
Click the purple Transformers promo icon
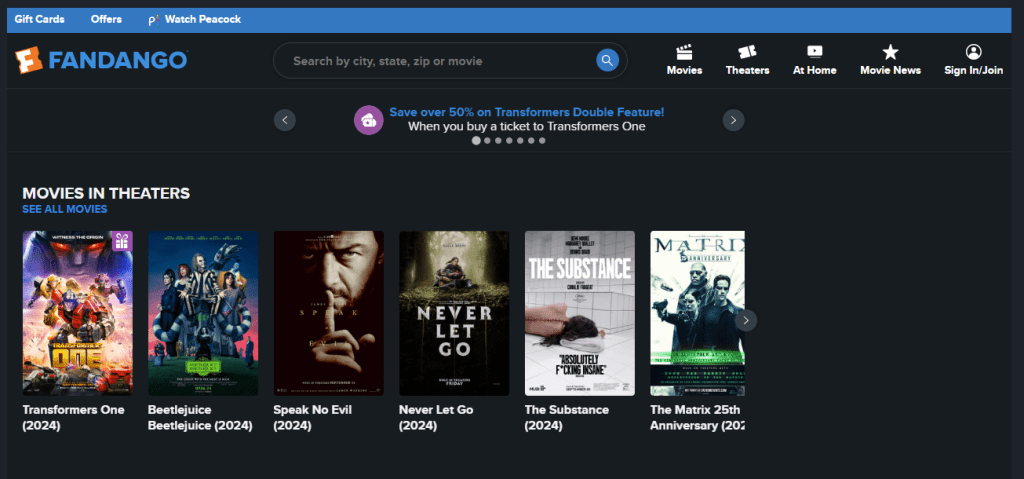click(x=369, y=120)
